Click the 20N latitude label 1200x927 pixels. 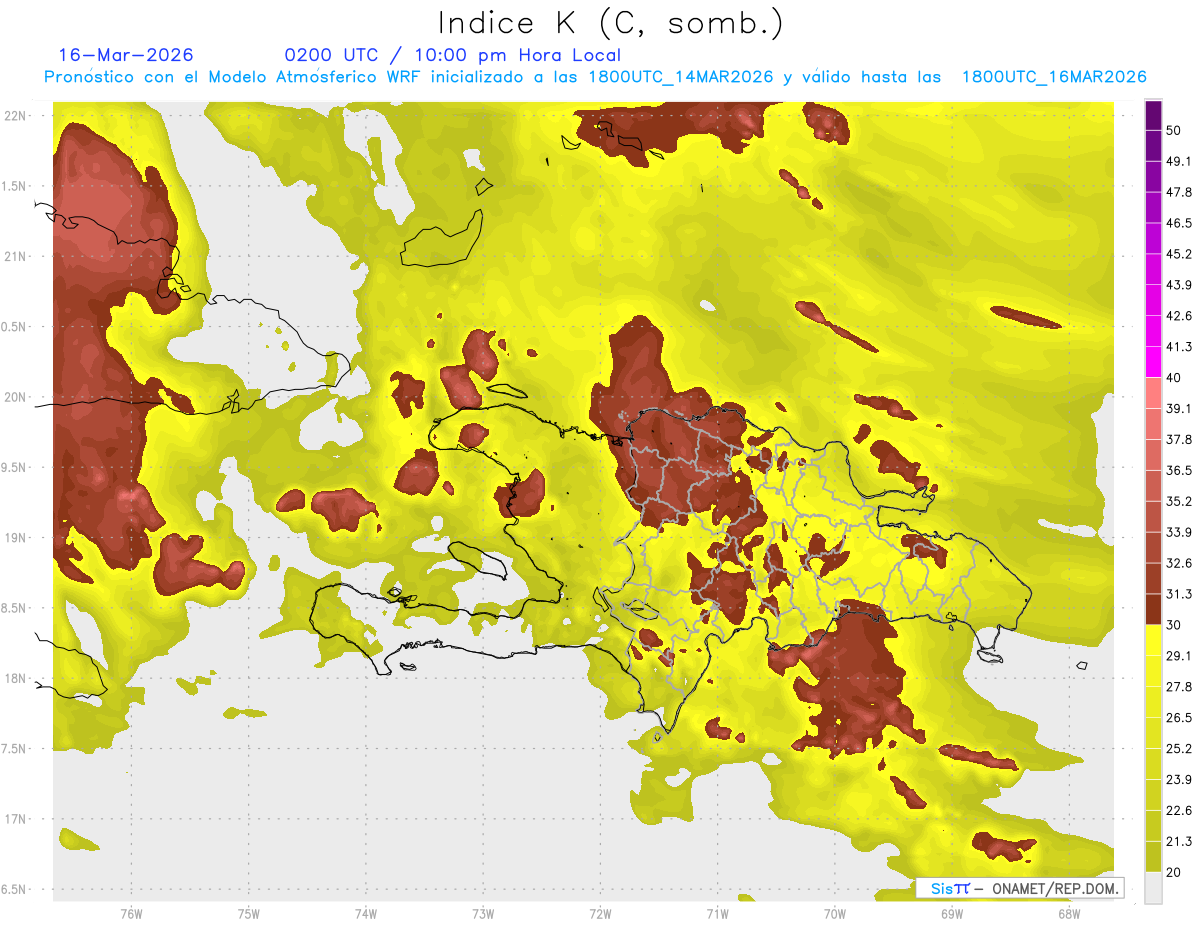point(14,397)
